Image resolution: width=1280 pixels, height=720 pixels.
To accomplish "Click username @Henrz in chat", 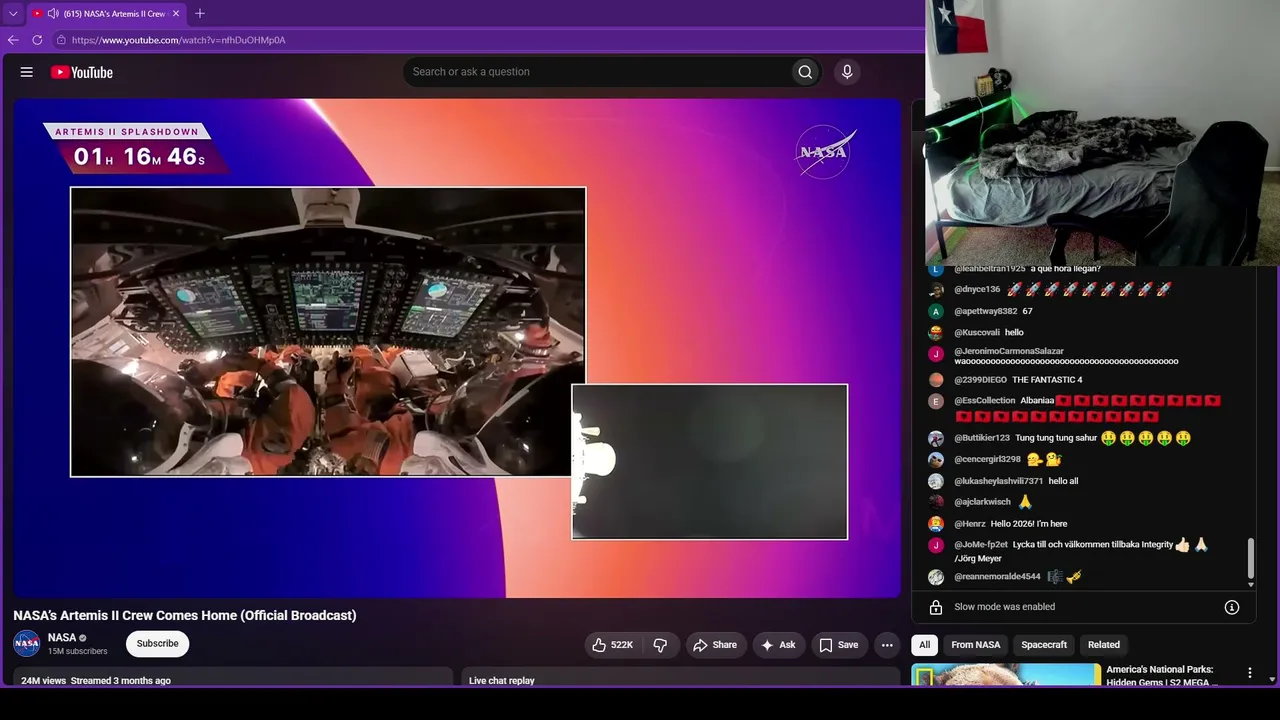I will tap(970, 524).
